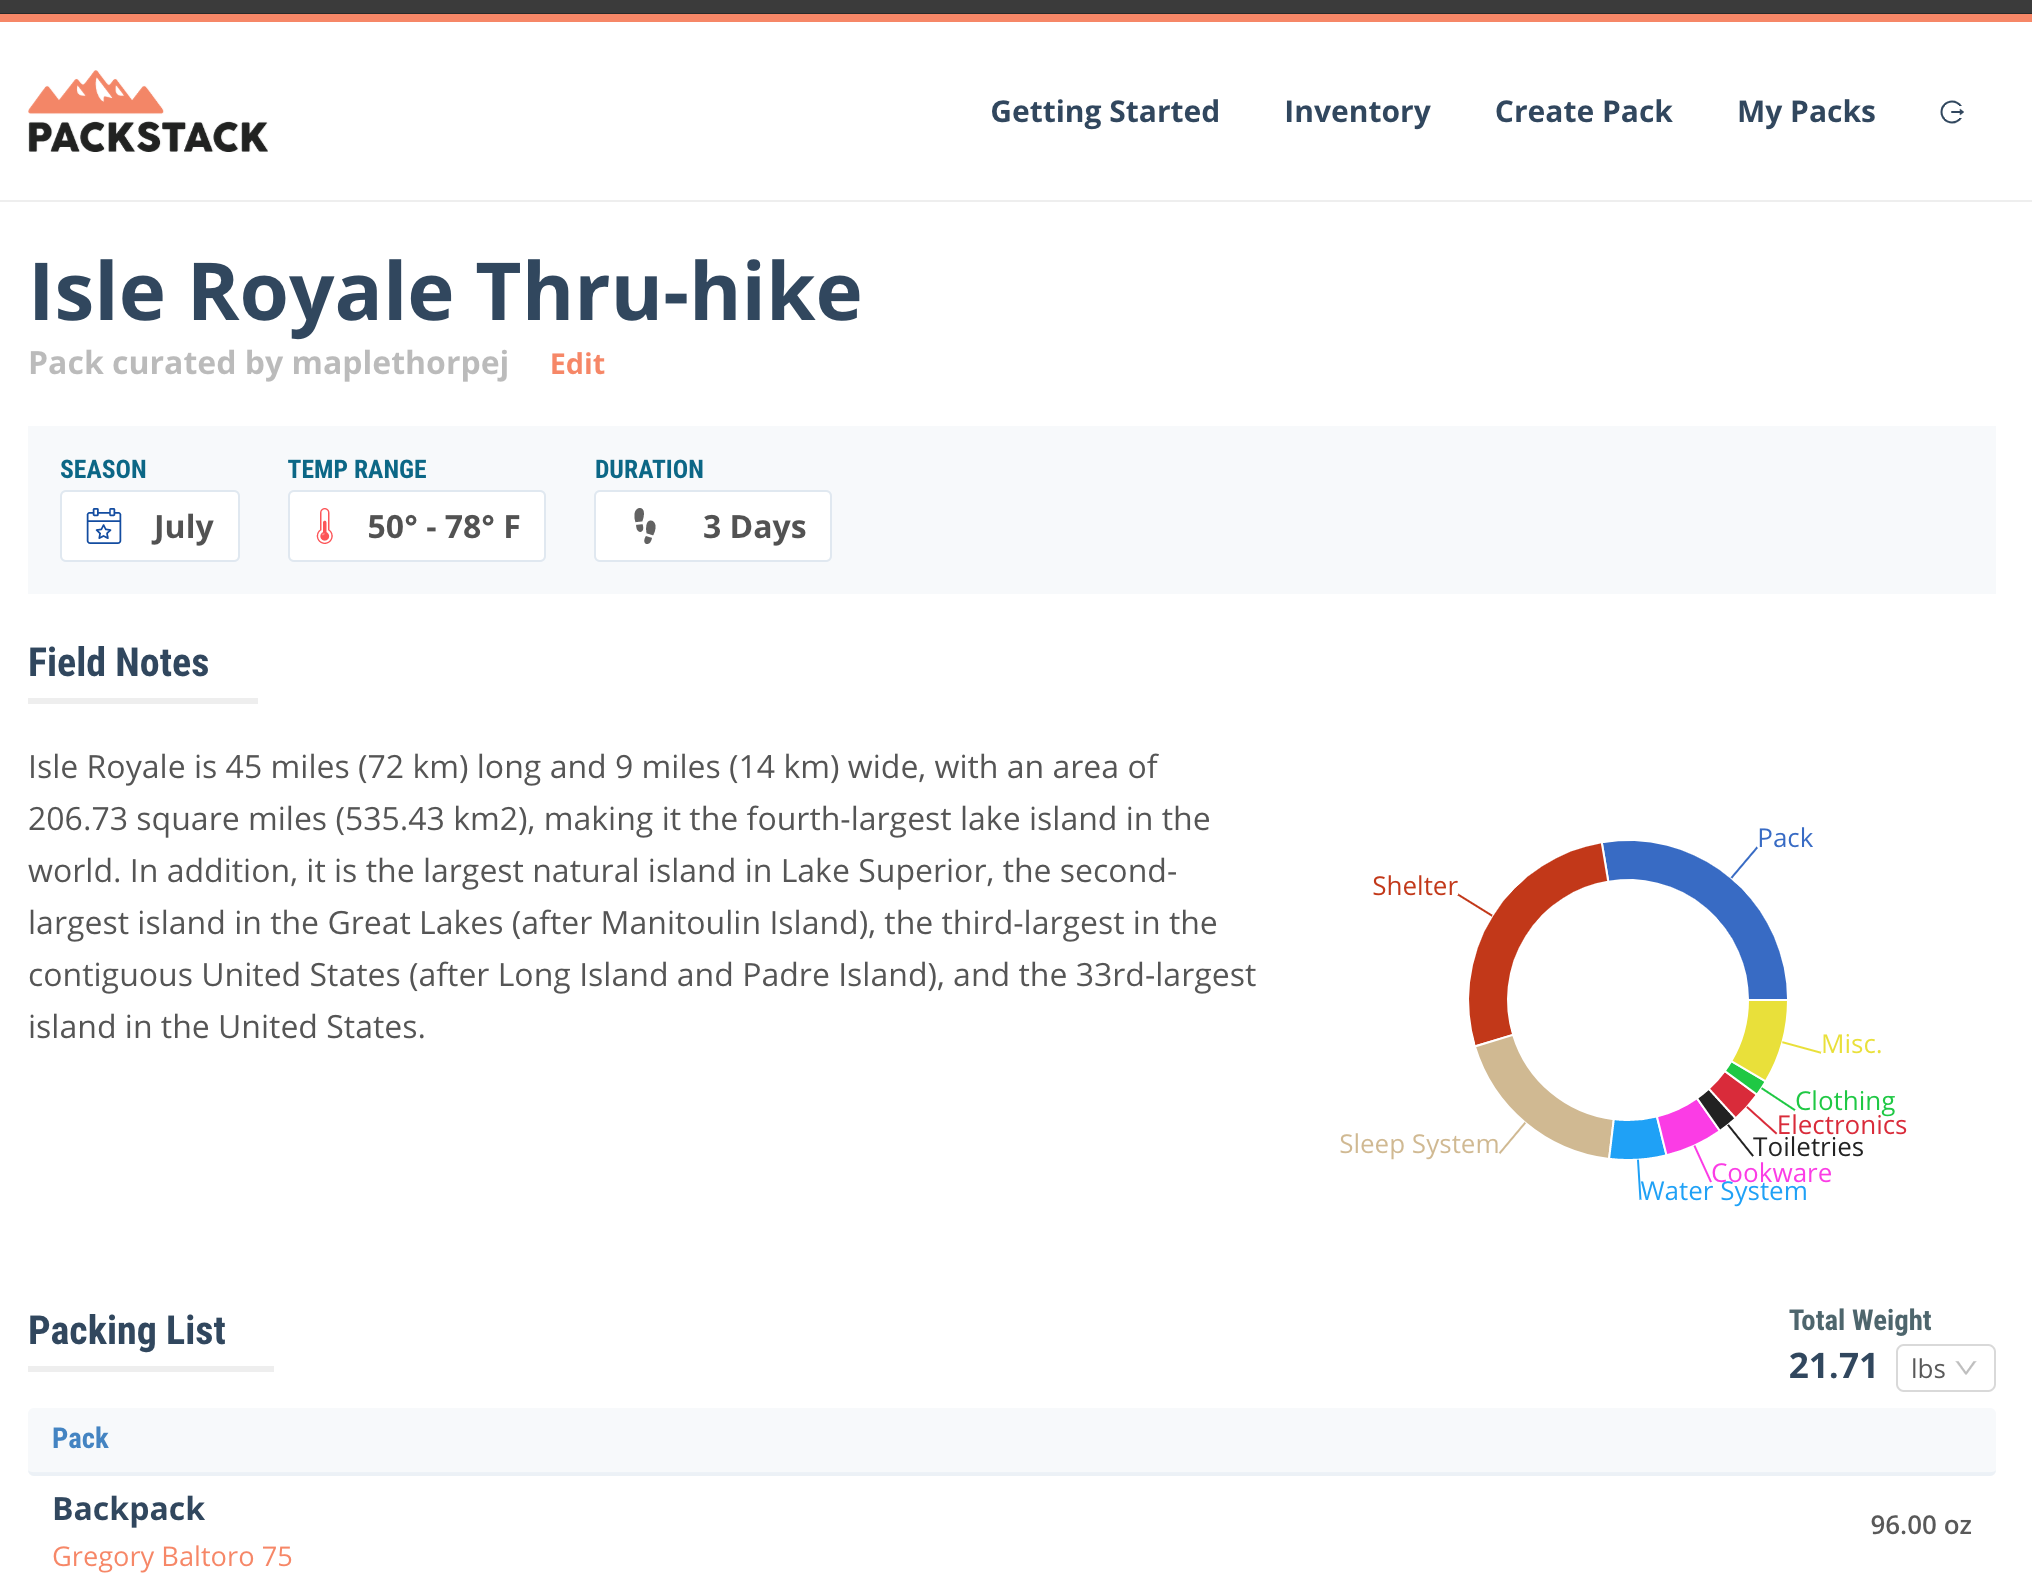
Task: Click the Packstack mountain logo
Action: (148, 112)
